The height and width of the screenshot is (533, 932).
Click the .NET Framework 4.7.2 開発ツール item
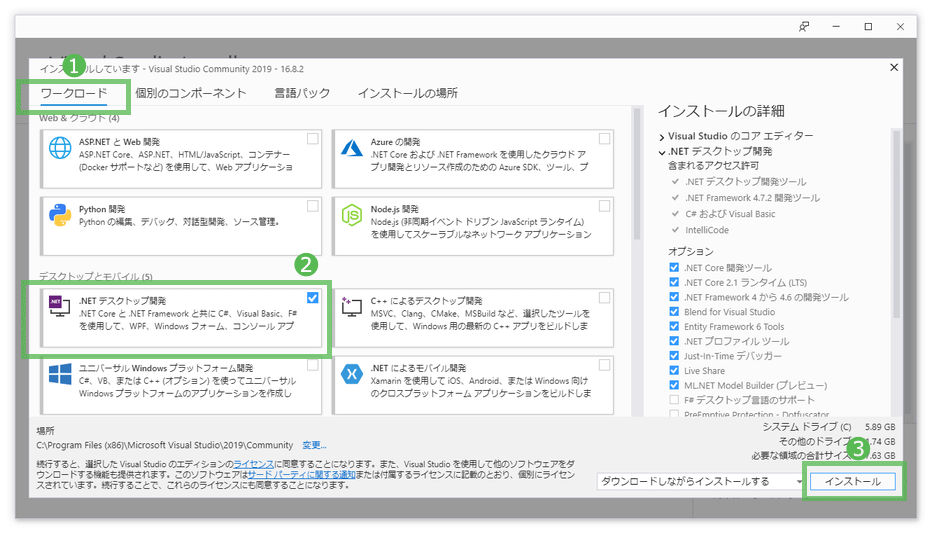[752, 198]
